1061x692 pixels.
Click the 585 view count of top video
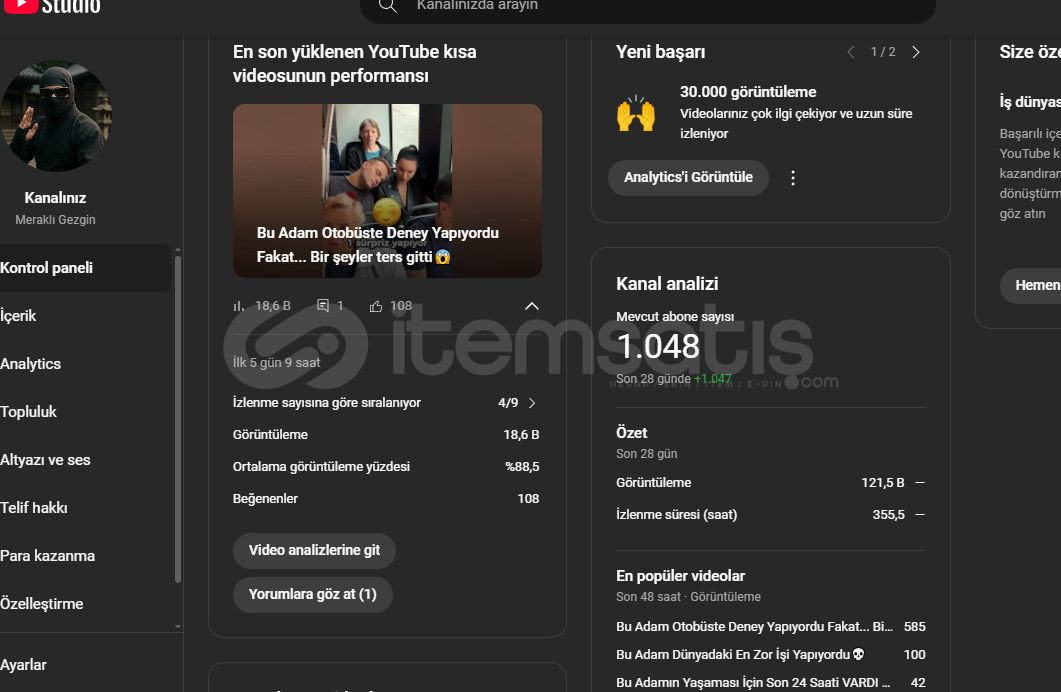[x=914, y=627]
